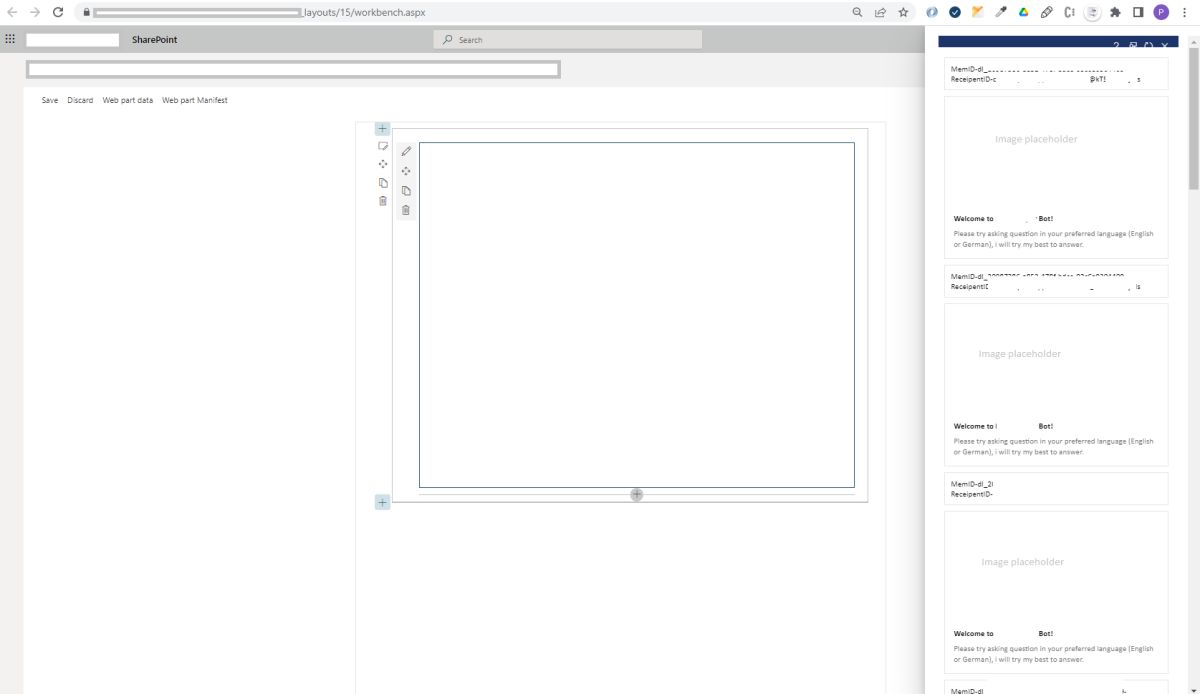Refresh the chat bot panel
This screenshot has height=694, width=1200.
coord(1149,46)
